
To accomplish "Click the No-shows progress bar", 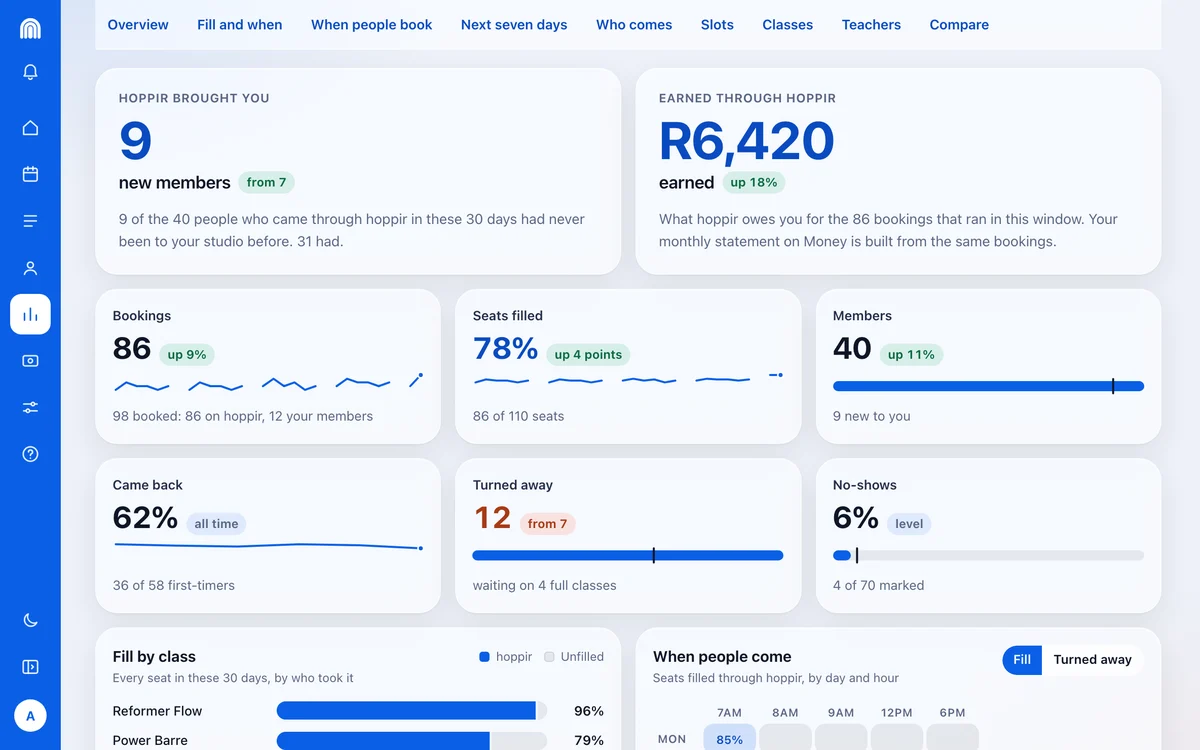I will tap(988, 555).
